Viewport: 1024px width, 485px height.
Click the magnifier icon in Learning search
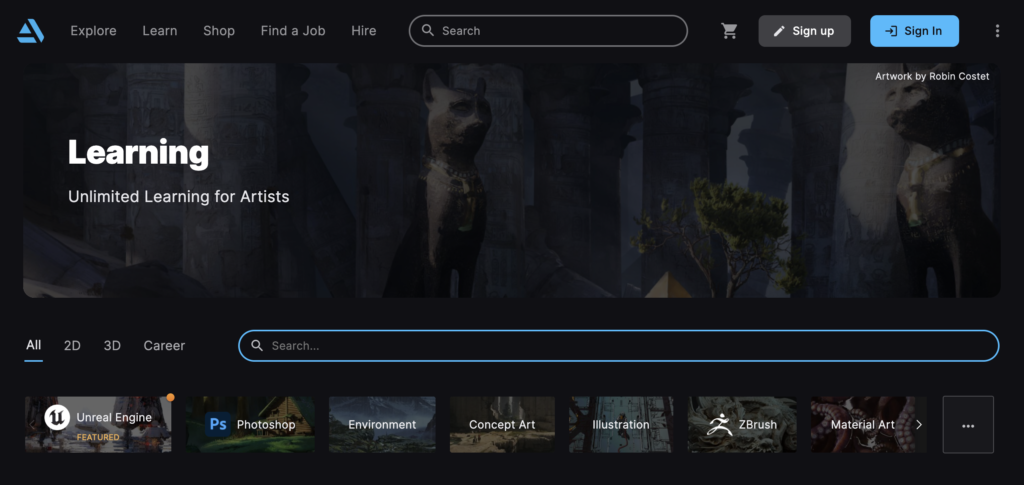[257, 346]
